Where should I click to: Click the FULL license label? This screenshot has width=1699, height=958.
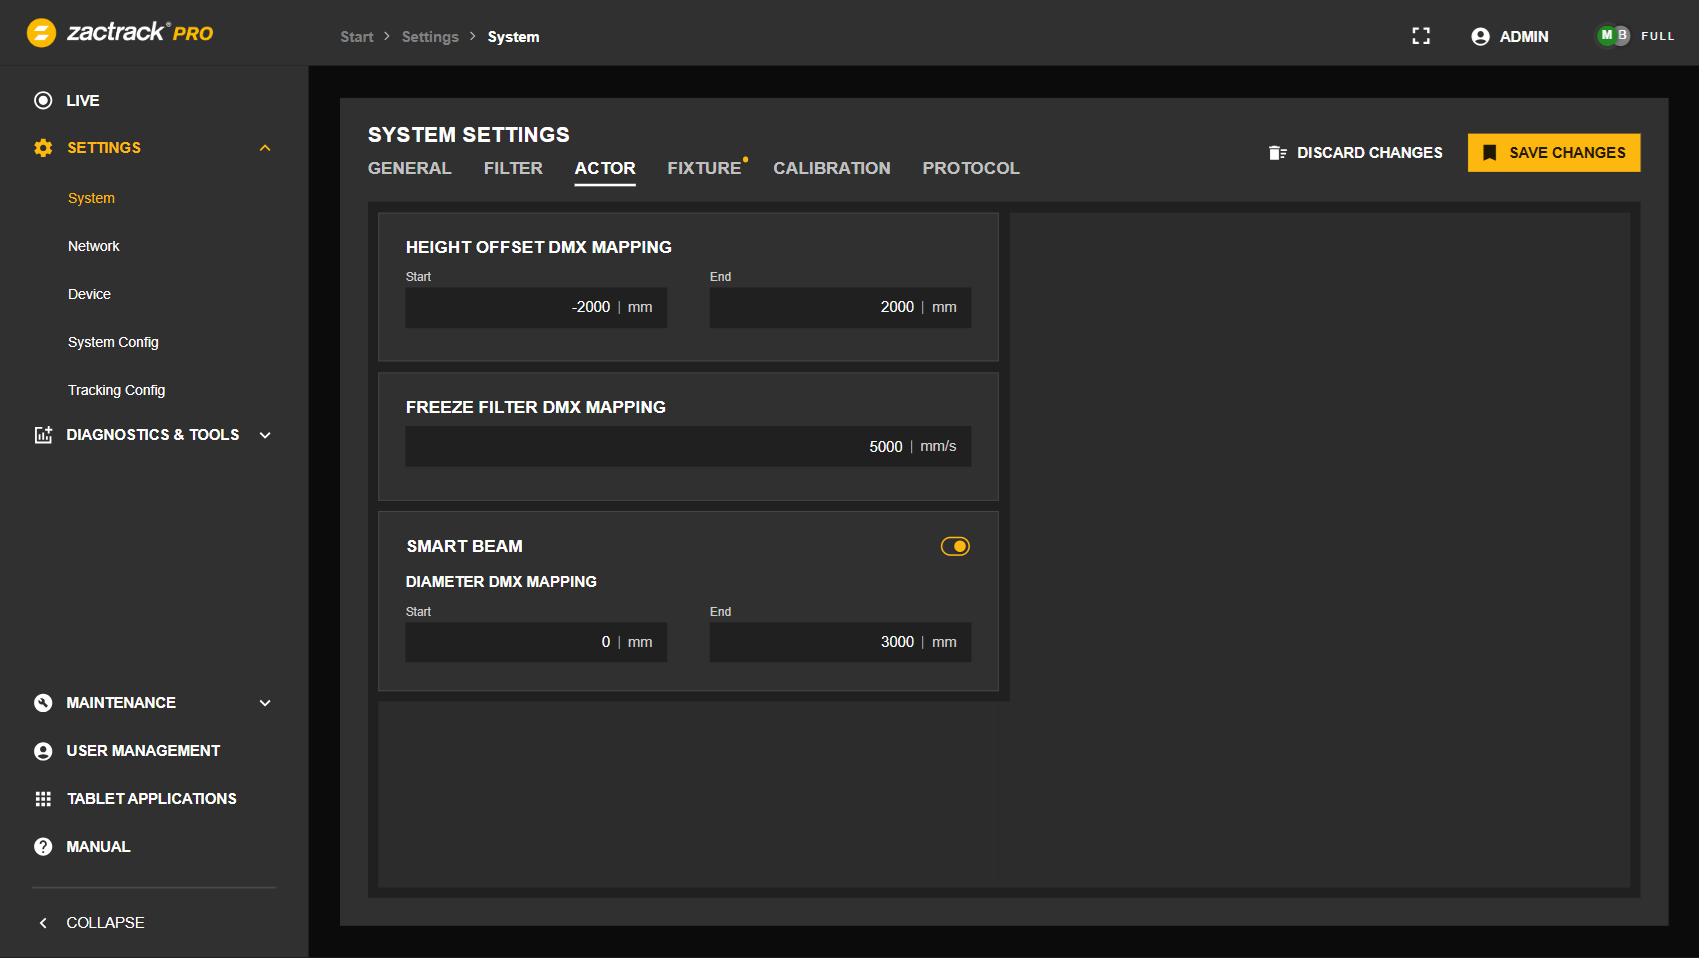tap(1657, 36)
